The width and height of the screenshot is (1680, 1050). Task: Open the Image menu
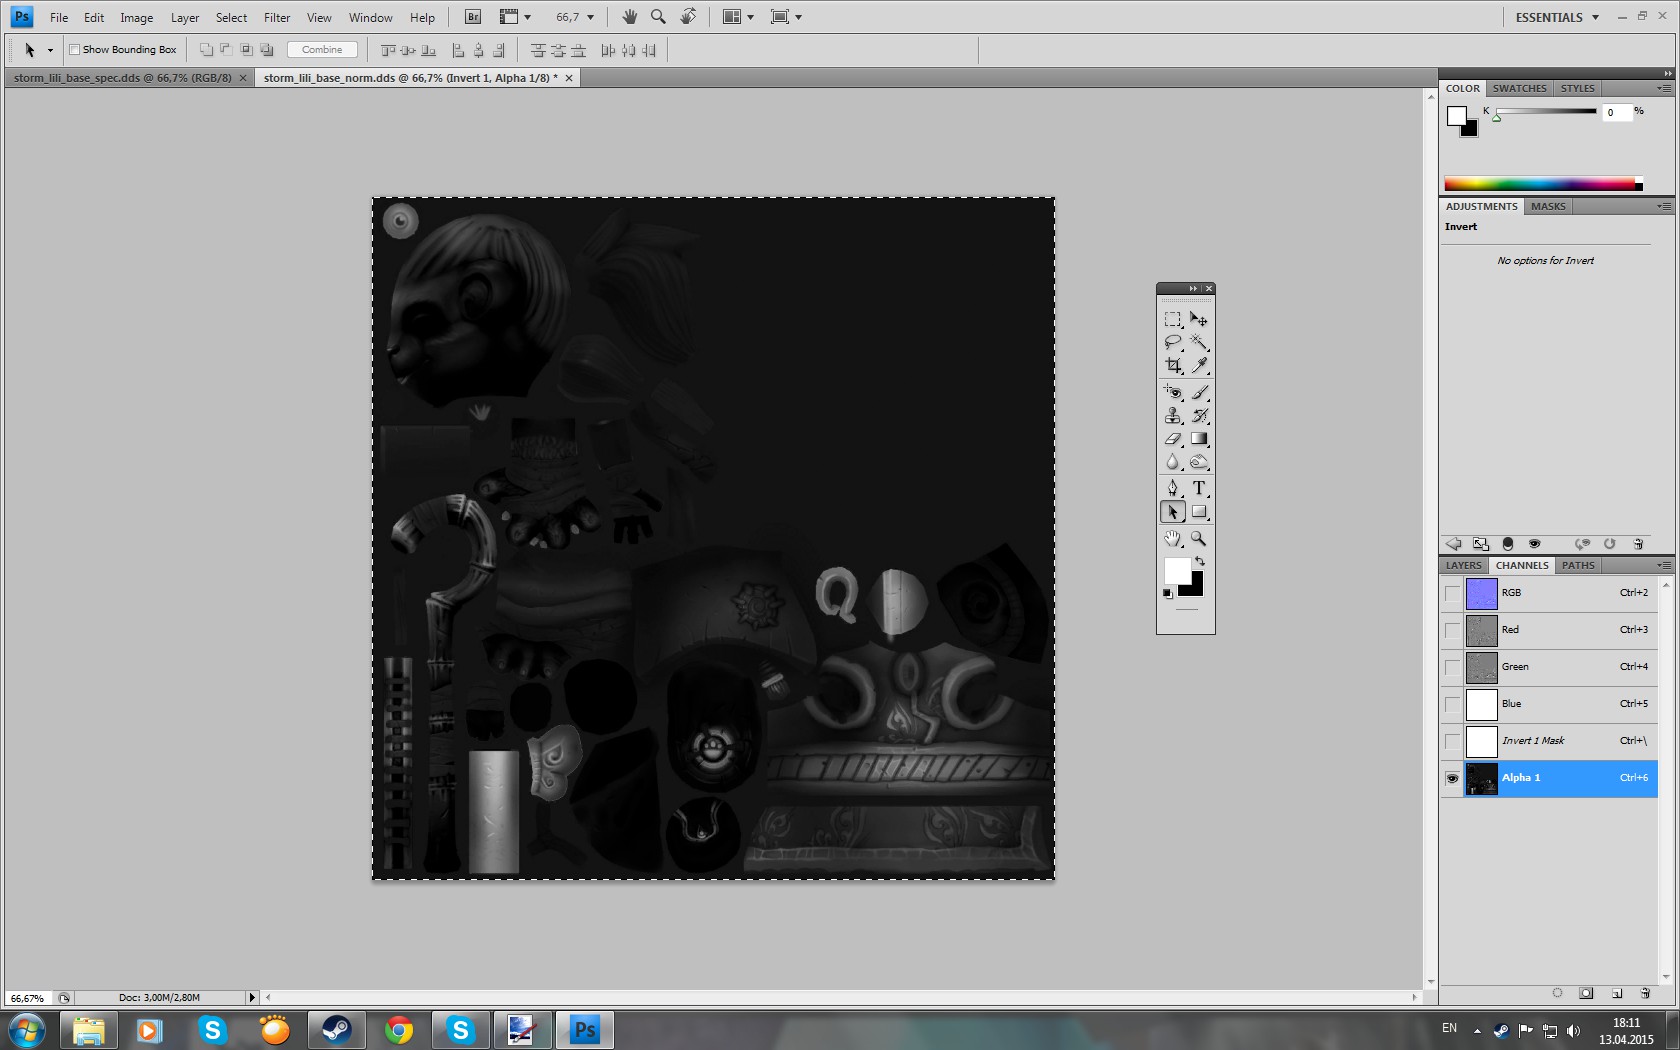click(x=137, y=17)
